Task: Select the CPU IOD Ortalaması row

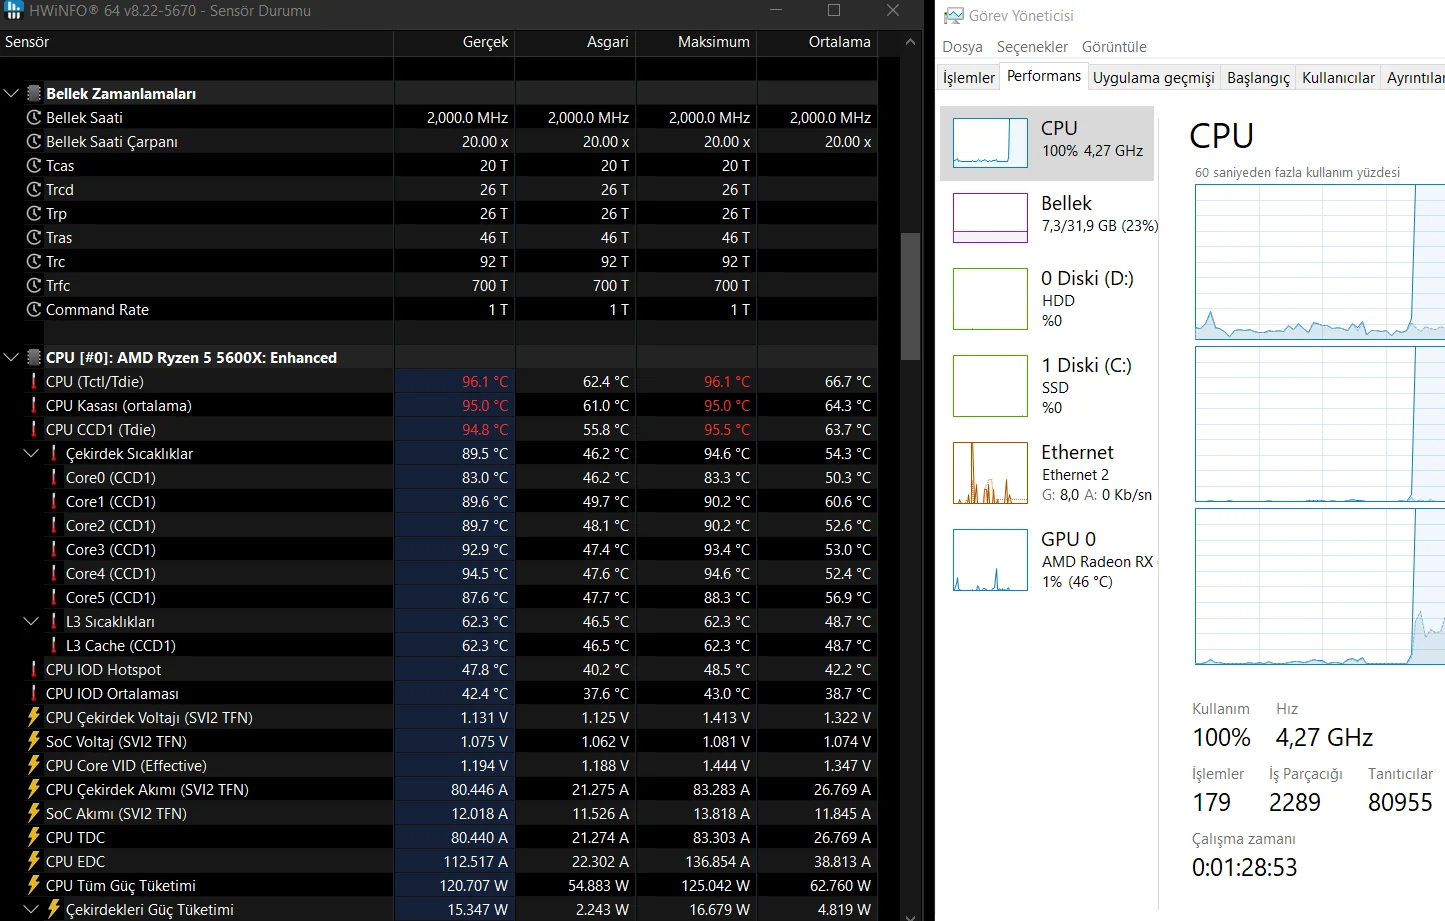Action: (x=439, y=694)
